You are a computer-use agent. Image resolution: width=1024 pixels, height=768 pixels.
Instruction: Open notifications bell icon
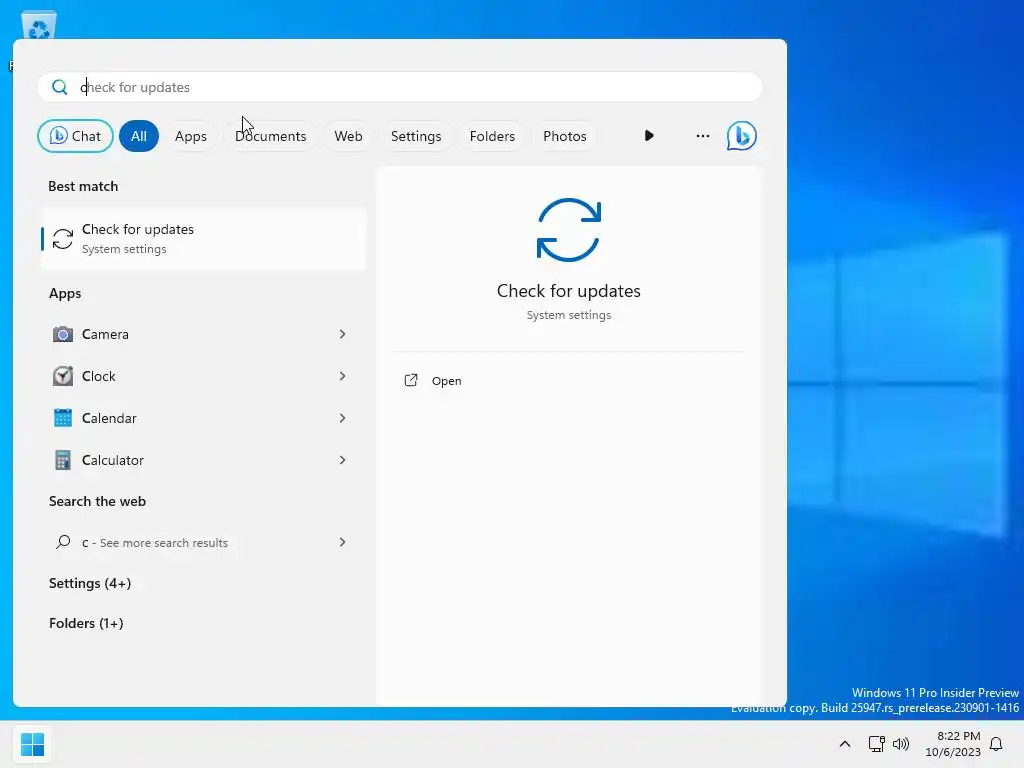point(996,744)
